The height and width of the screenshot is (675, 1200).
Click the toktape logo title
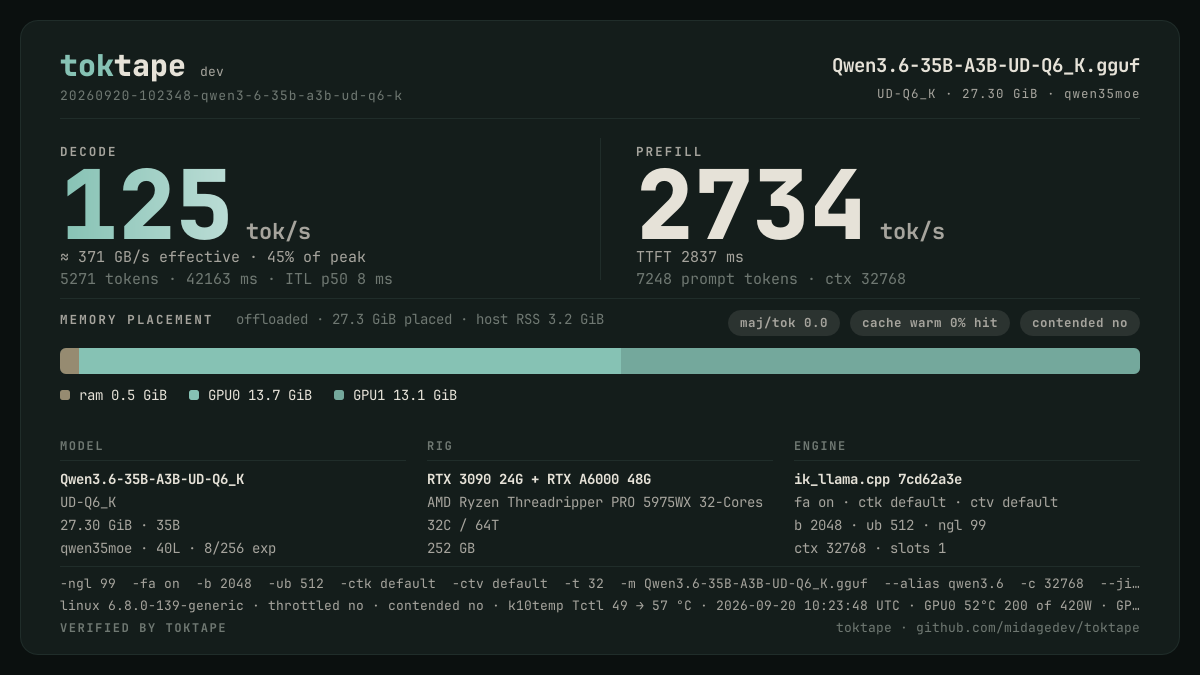[122, 66]
